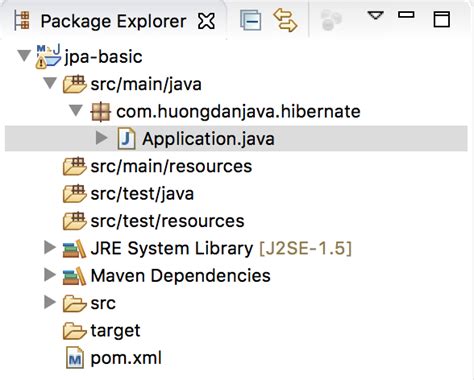Click the src/test/resources folder icon

(75, 221)
